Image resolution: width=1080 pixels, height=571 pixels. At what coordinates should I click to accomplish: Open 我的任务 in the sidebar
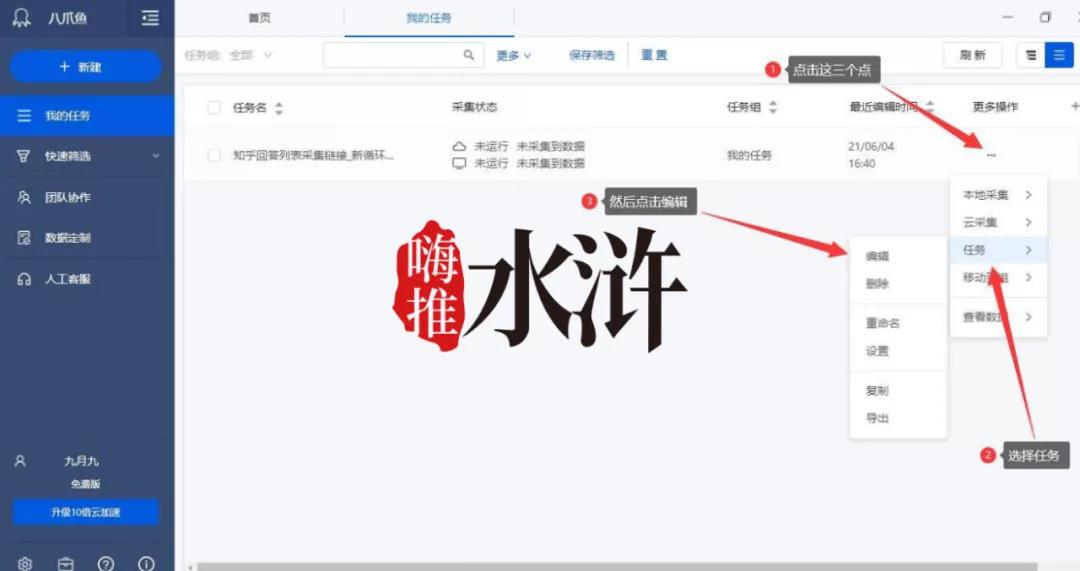point(87,116)
